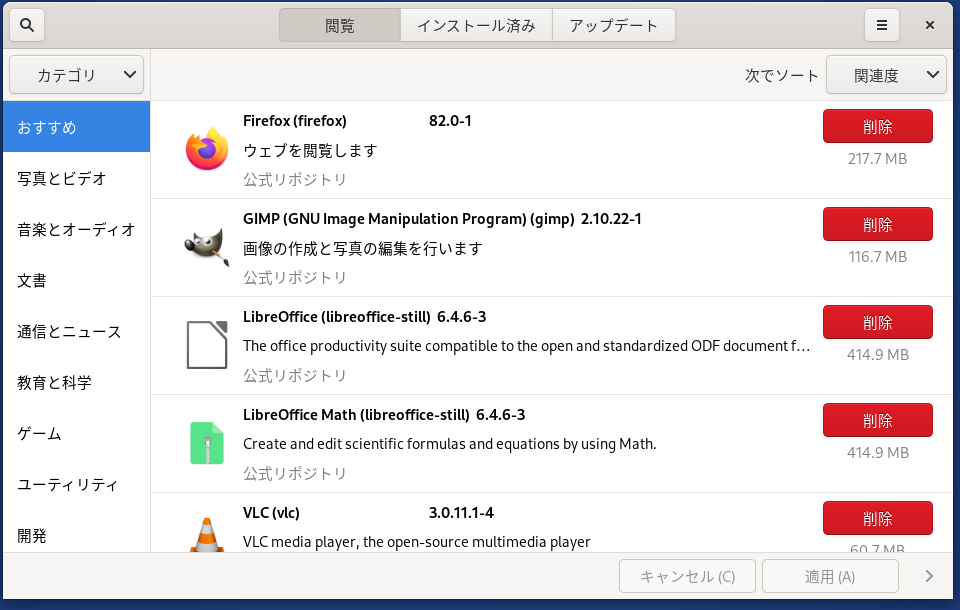The width and height of the screenshot is (960, 610).
Task: Switch to the 閲覧 tab
Action: point(340,25)
